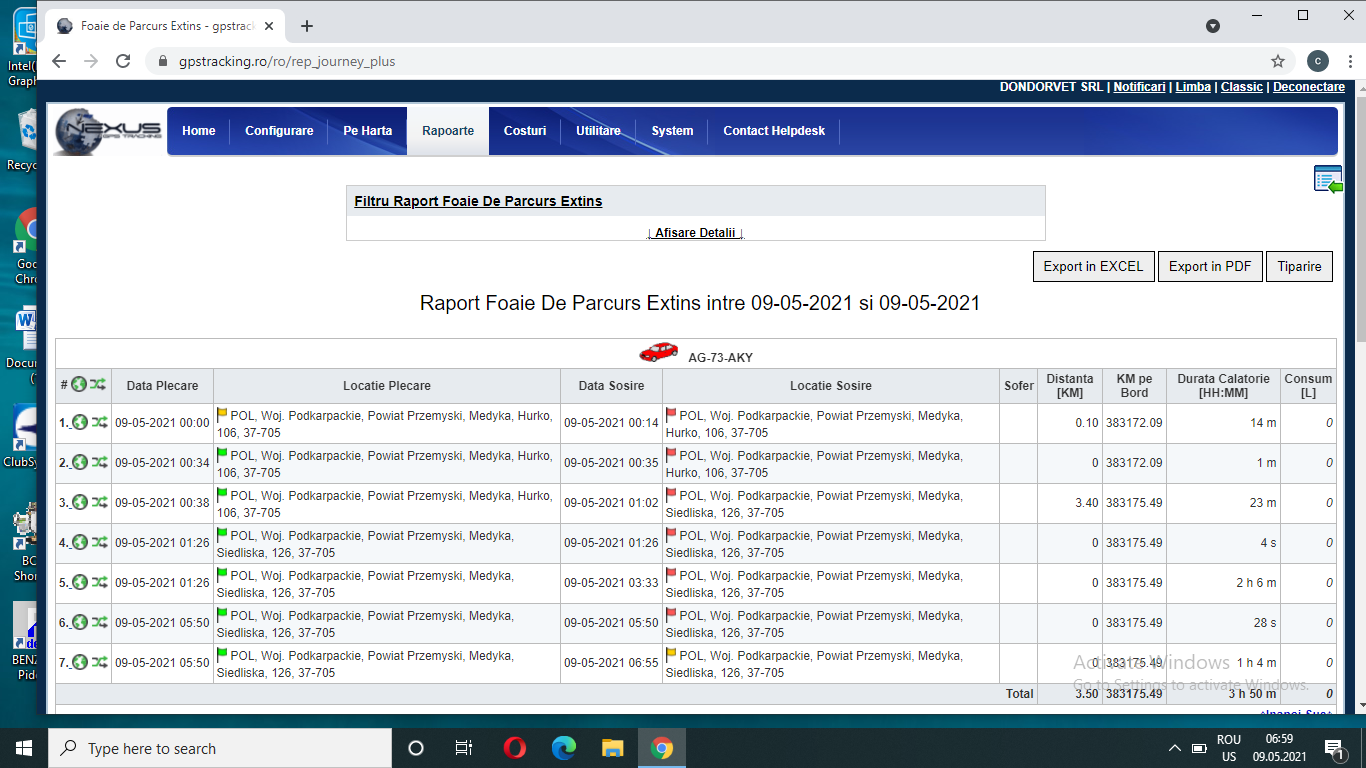Click the Nexus GPS Tracking logo
Screen dimensions: 1366x768
coord(109,131)
